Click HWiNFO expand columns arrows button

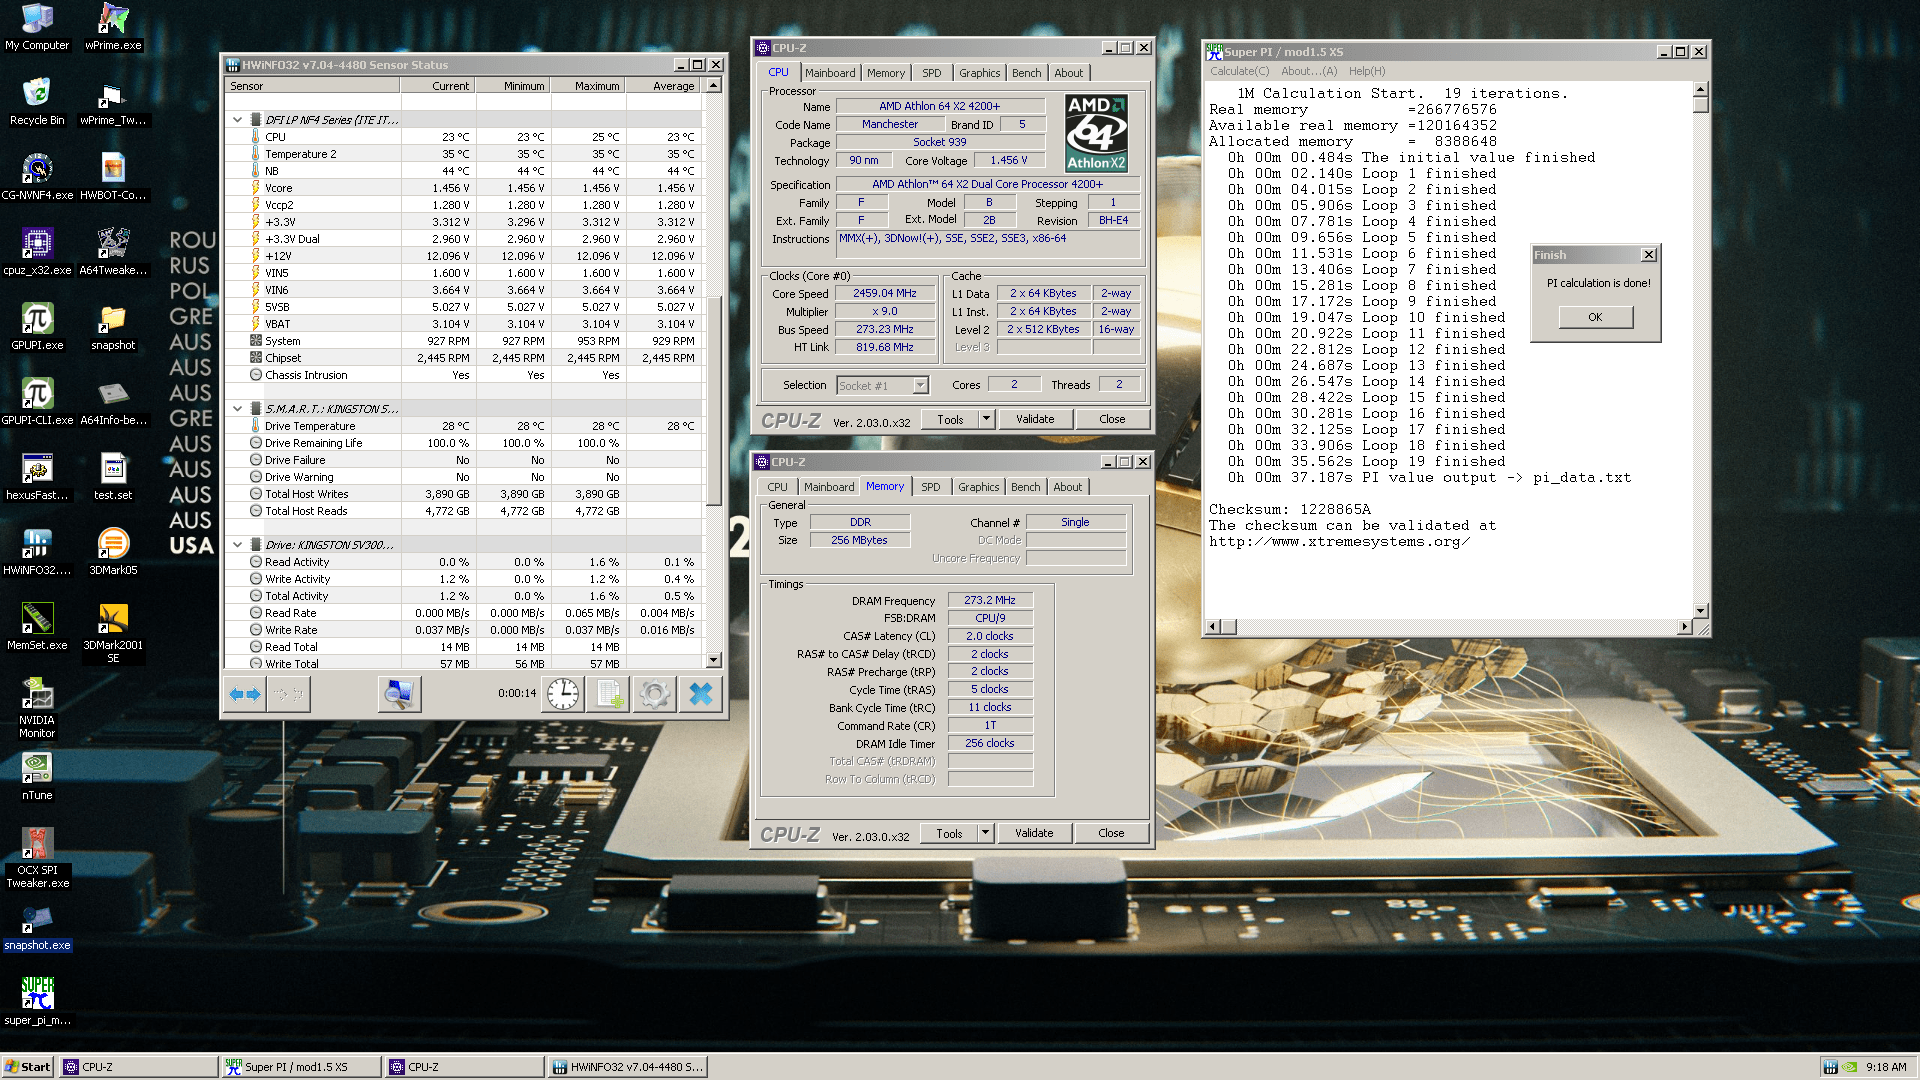pyautogui.click(x=245, y=693)
